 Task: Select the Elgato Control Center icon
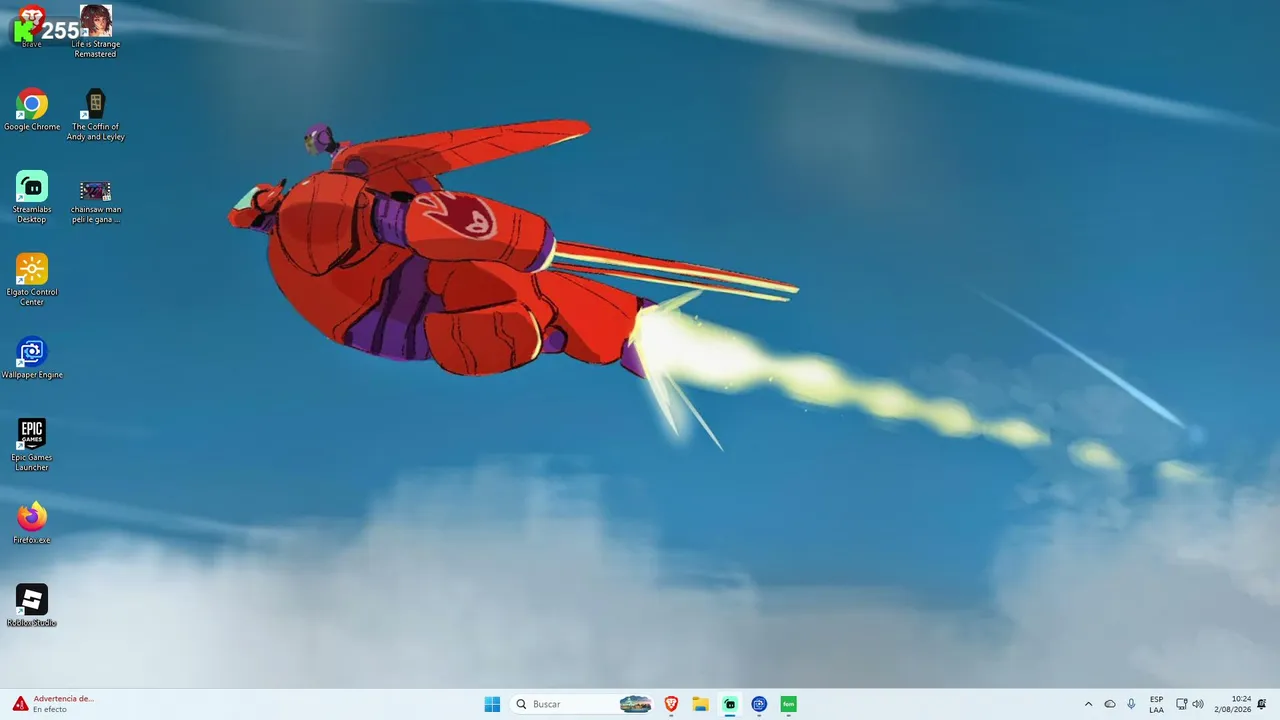[32, 280]
